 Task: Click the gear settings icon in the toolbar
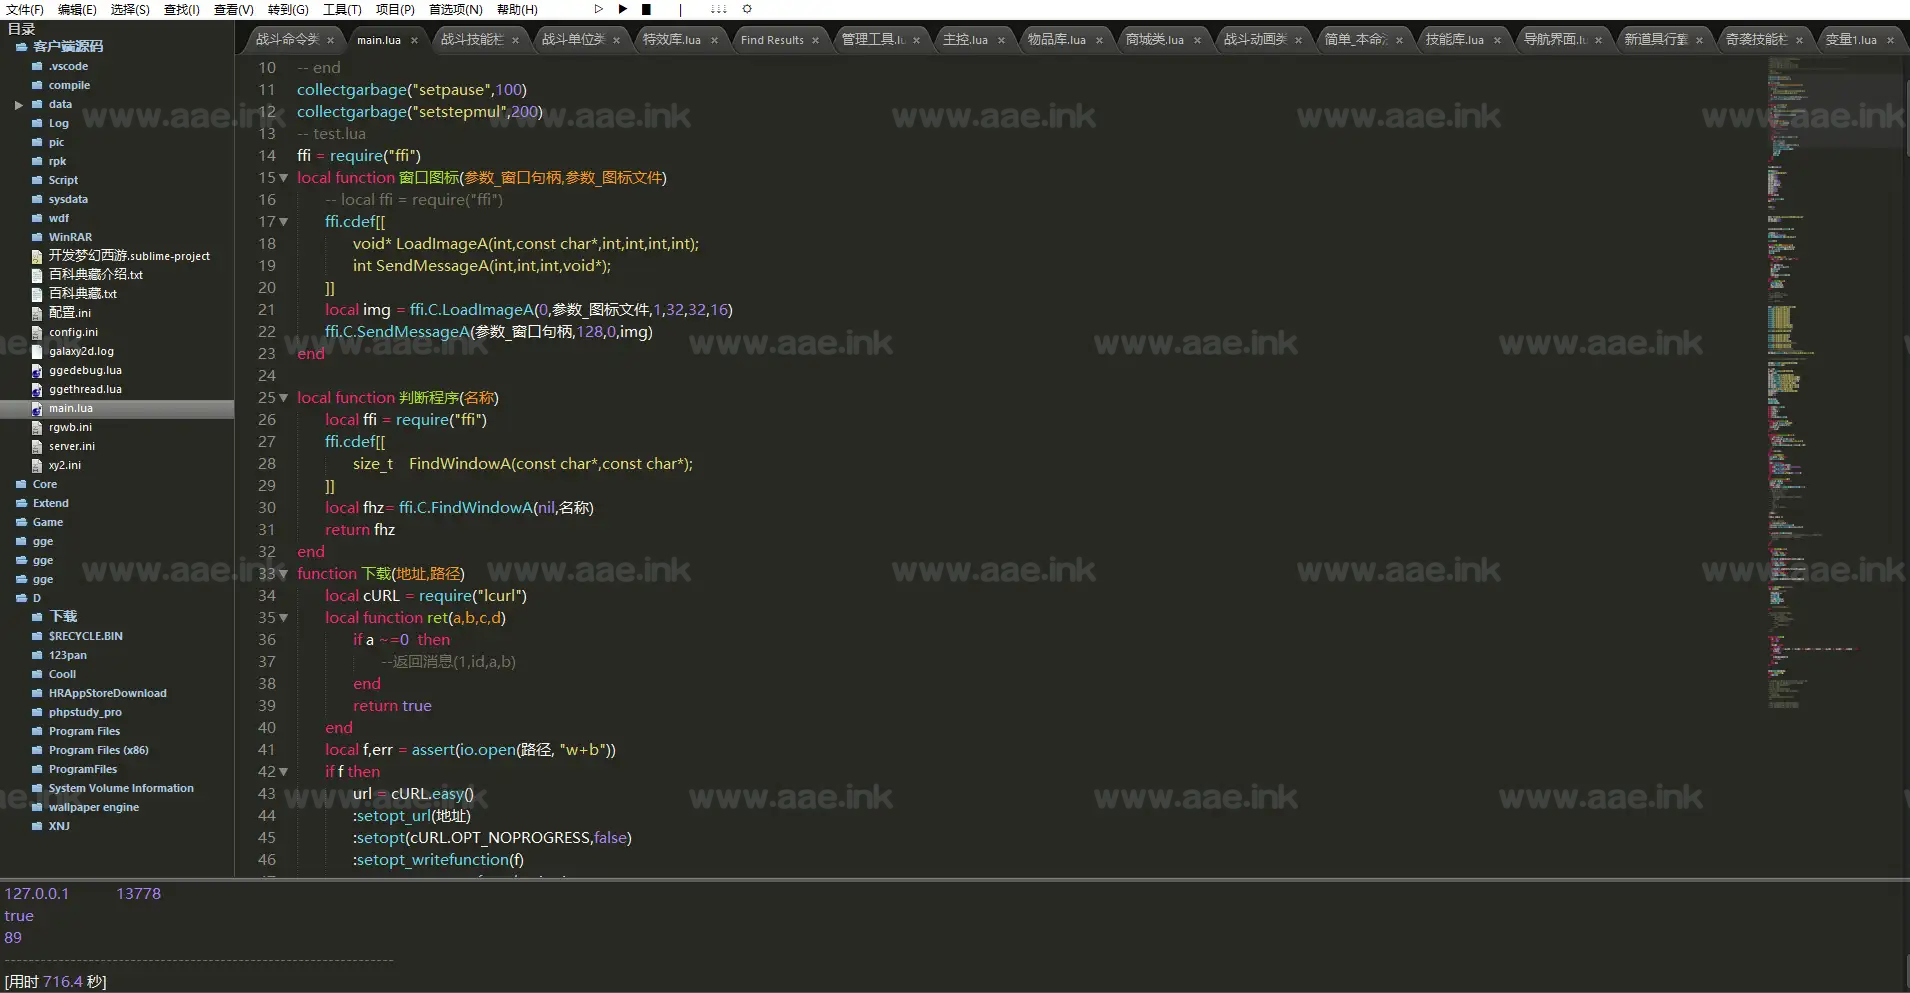pyautogui.click(x=747, y=9)
